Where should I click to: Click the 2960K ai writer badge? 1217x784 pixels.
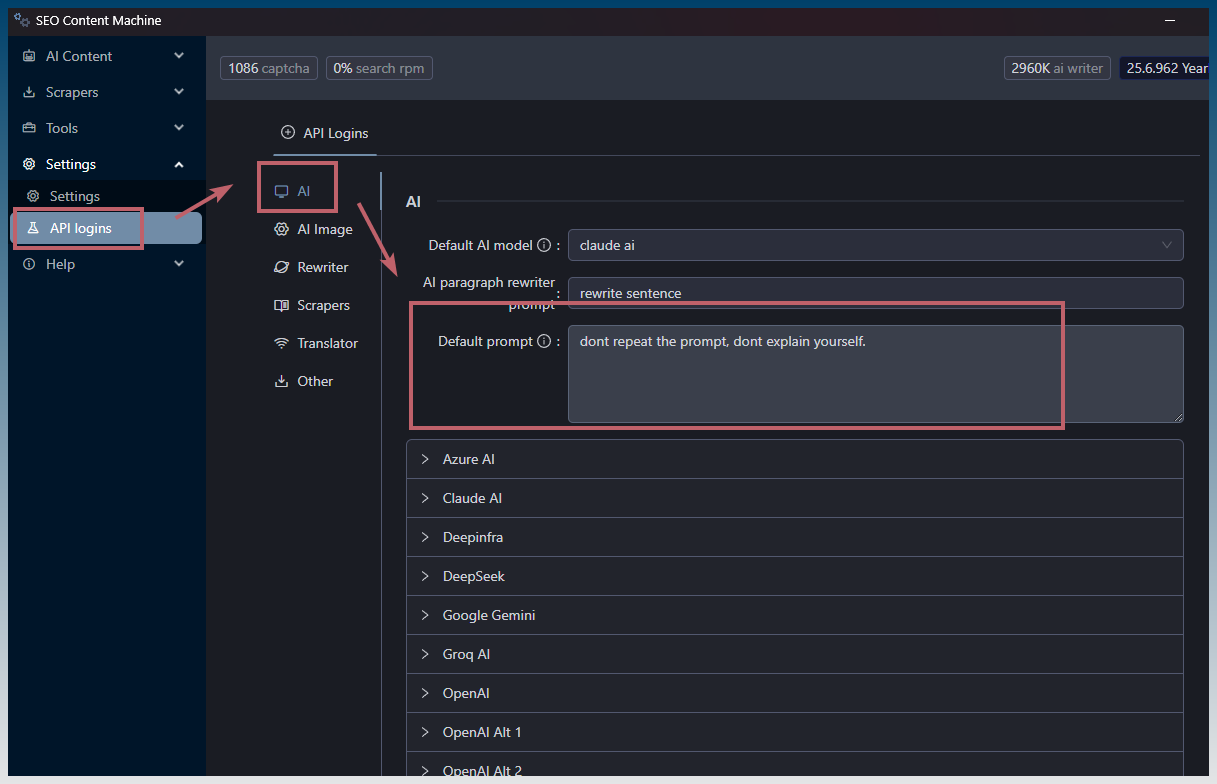(1057, 68)
